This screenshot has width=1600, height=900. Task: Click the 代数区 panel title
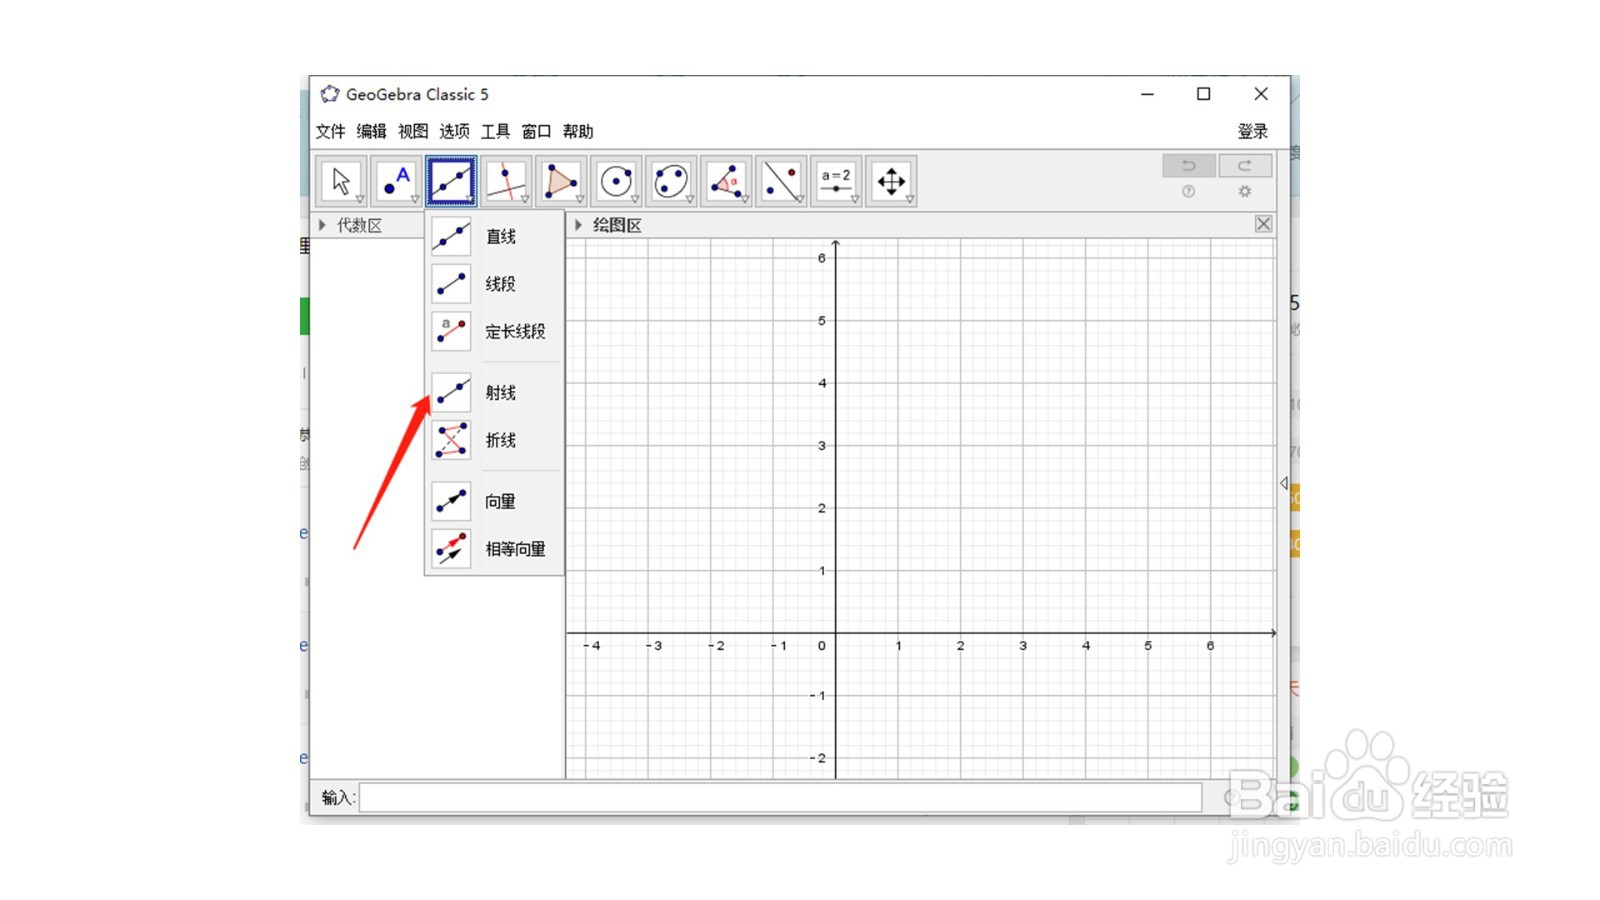(x=360, y=225)
